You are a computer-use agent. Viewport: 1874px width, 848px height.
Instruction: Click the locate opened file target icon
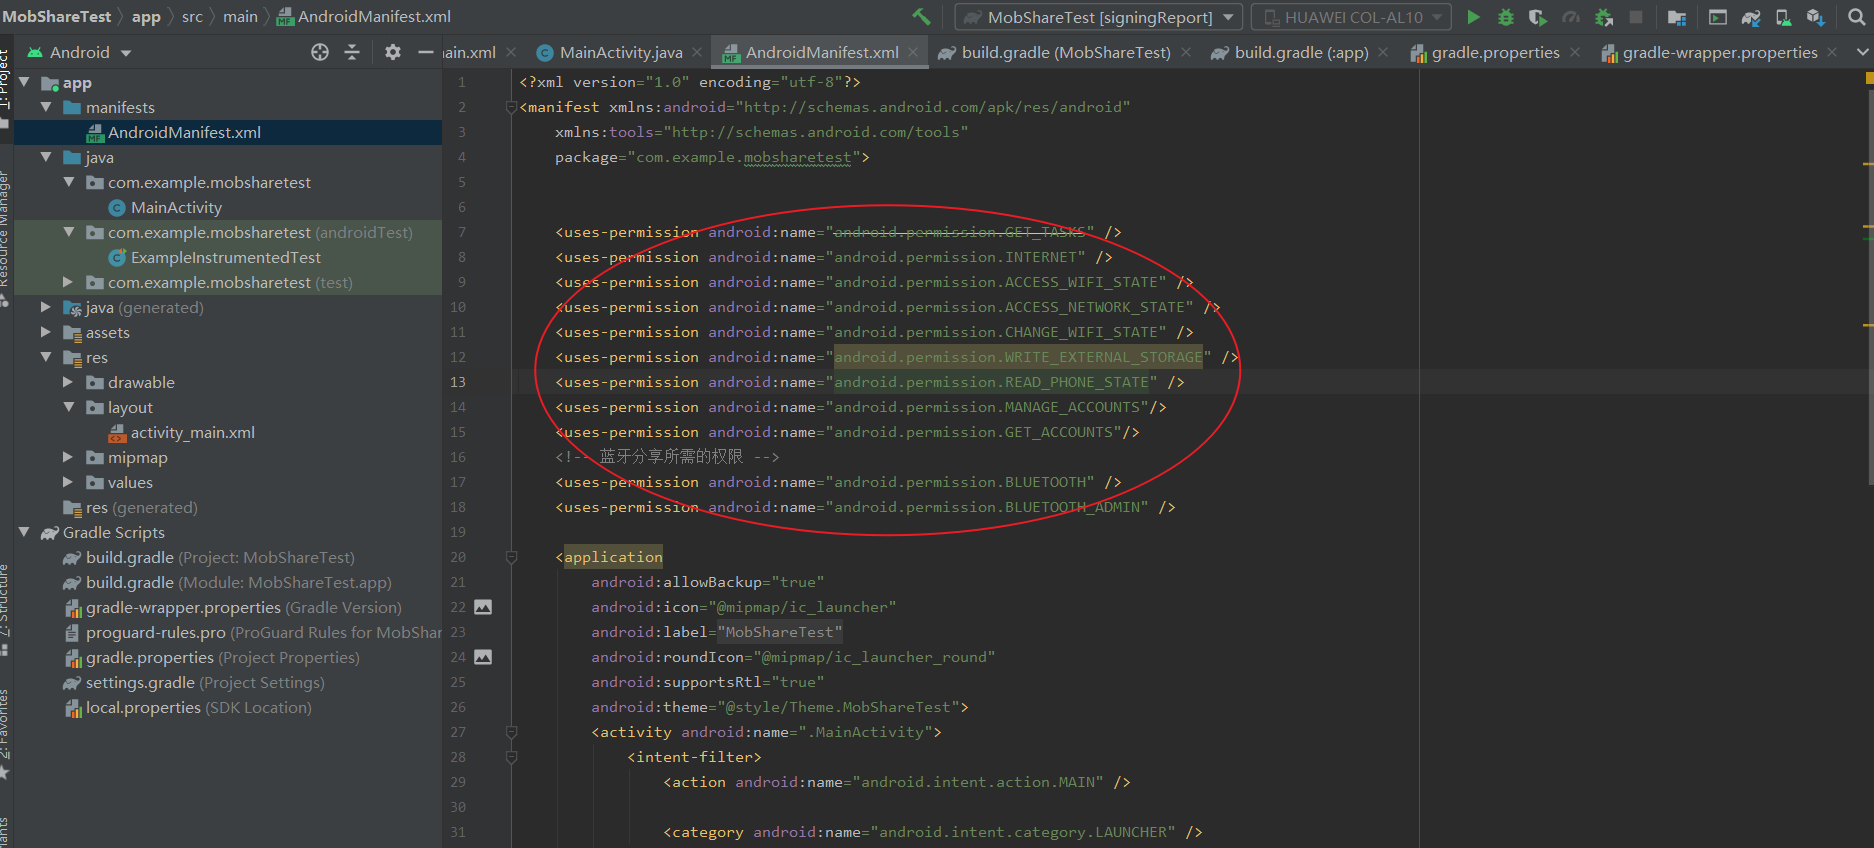320,52
